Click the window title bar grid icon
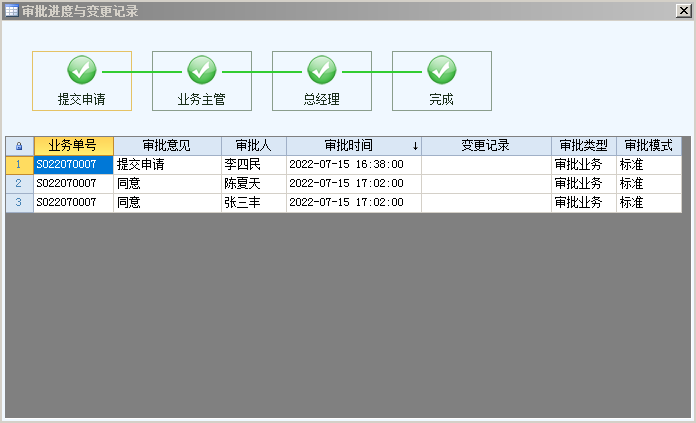The image size is (696, 423). [x=11, y=11]
